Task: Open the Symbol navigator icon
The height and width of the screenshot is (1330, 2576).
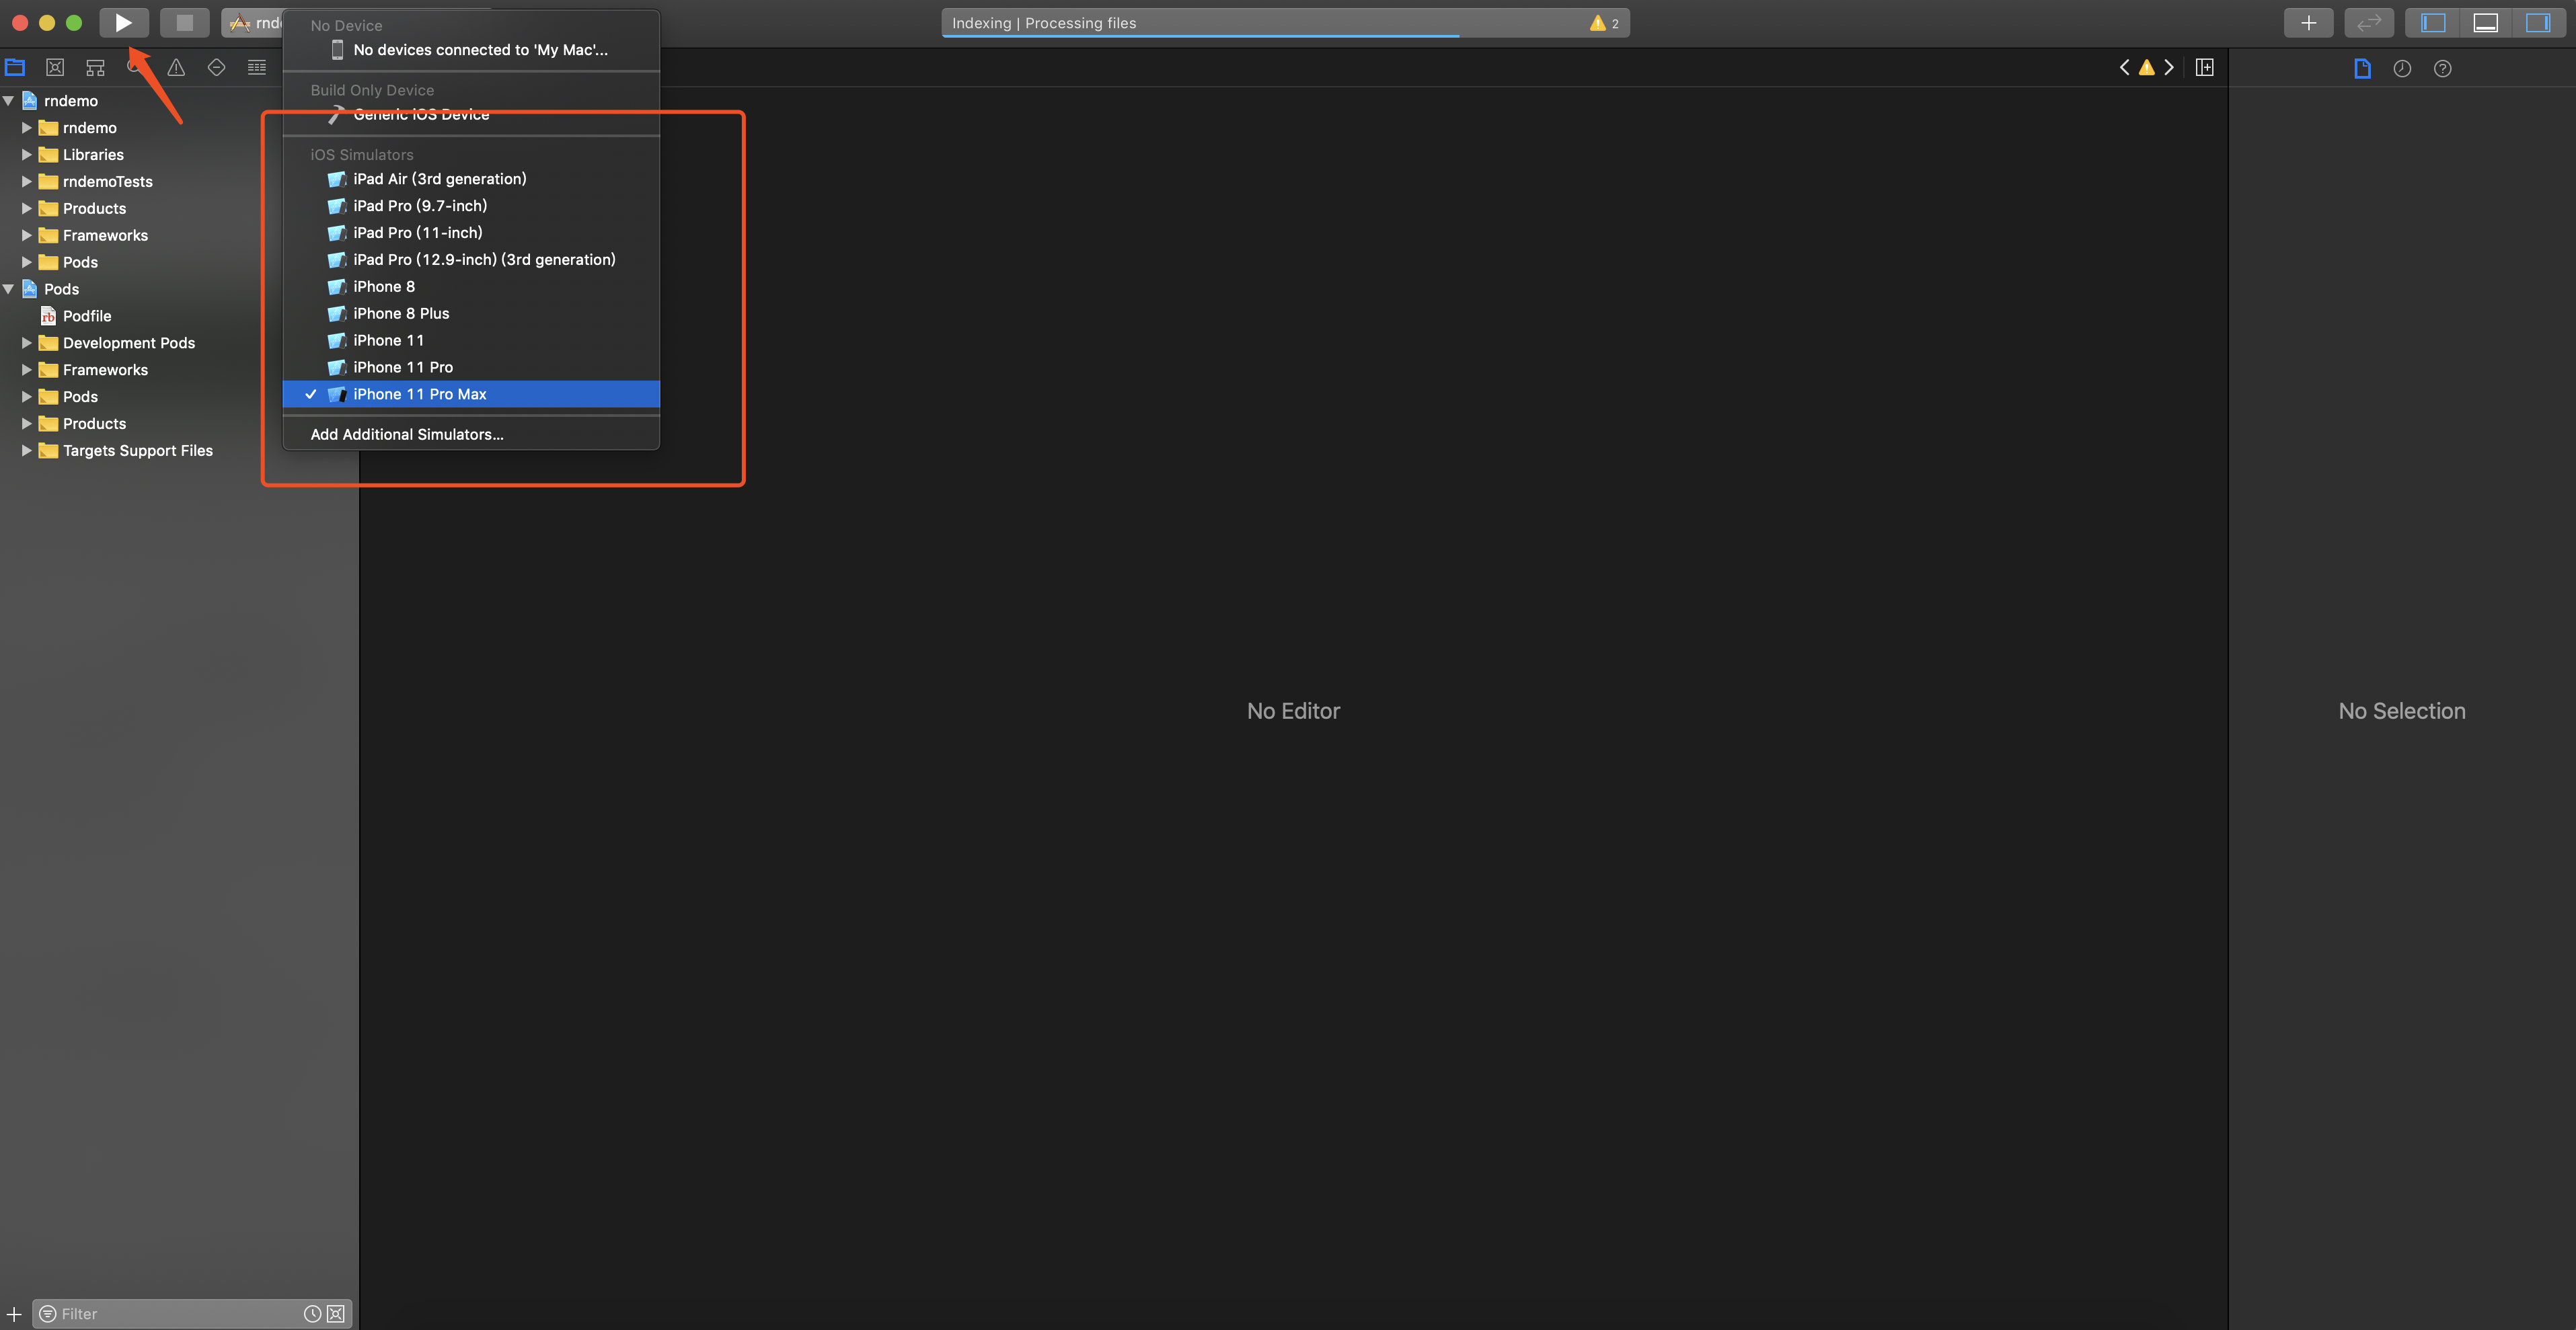Action: 95,67
